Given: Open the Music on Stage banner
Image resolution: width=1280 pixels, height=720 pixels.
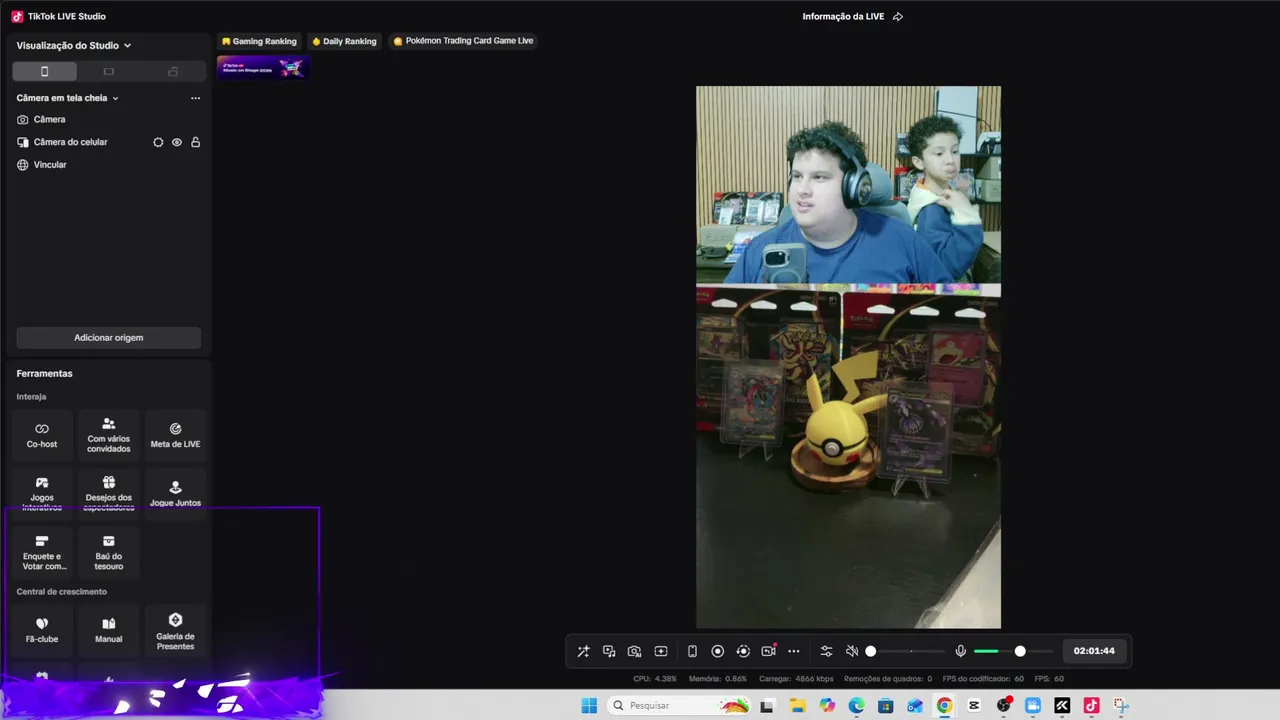Looking at the screenshot, I should [x=263, y=68].
